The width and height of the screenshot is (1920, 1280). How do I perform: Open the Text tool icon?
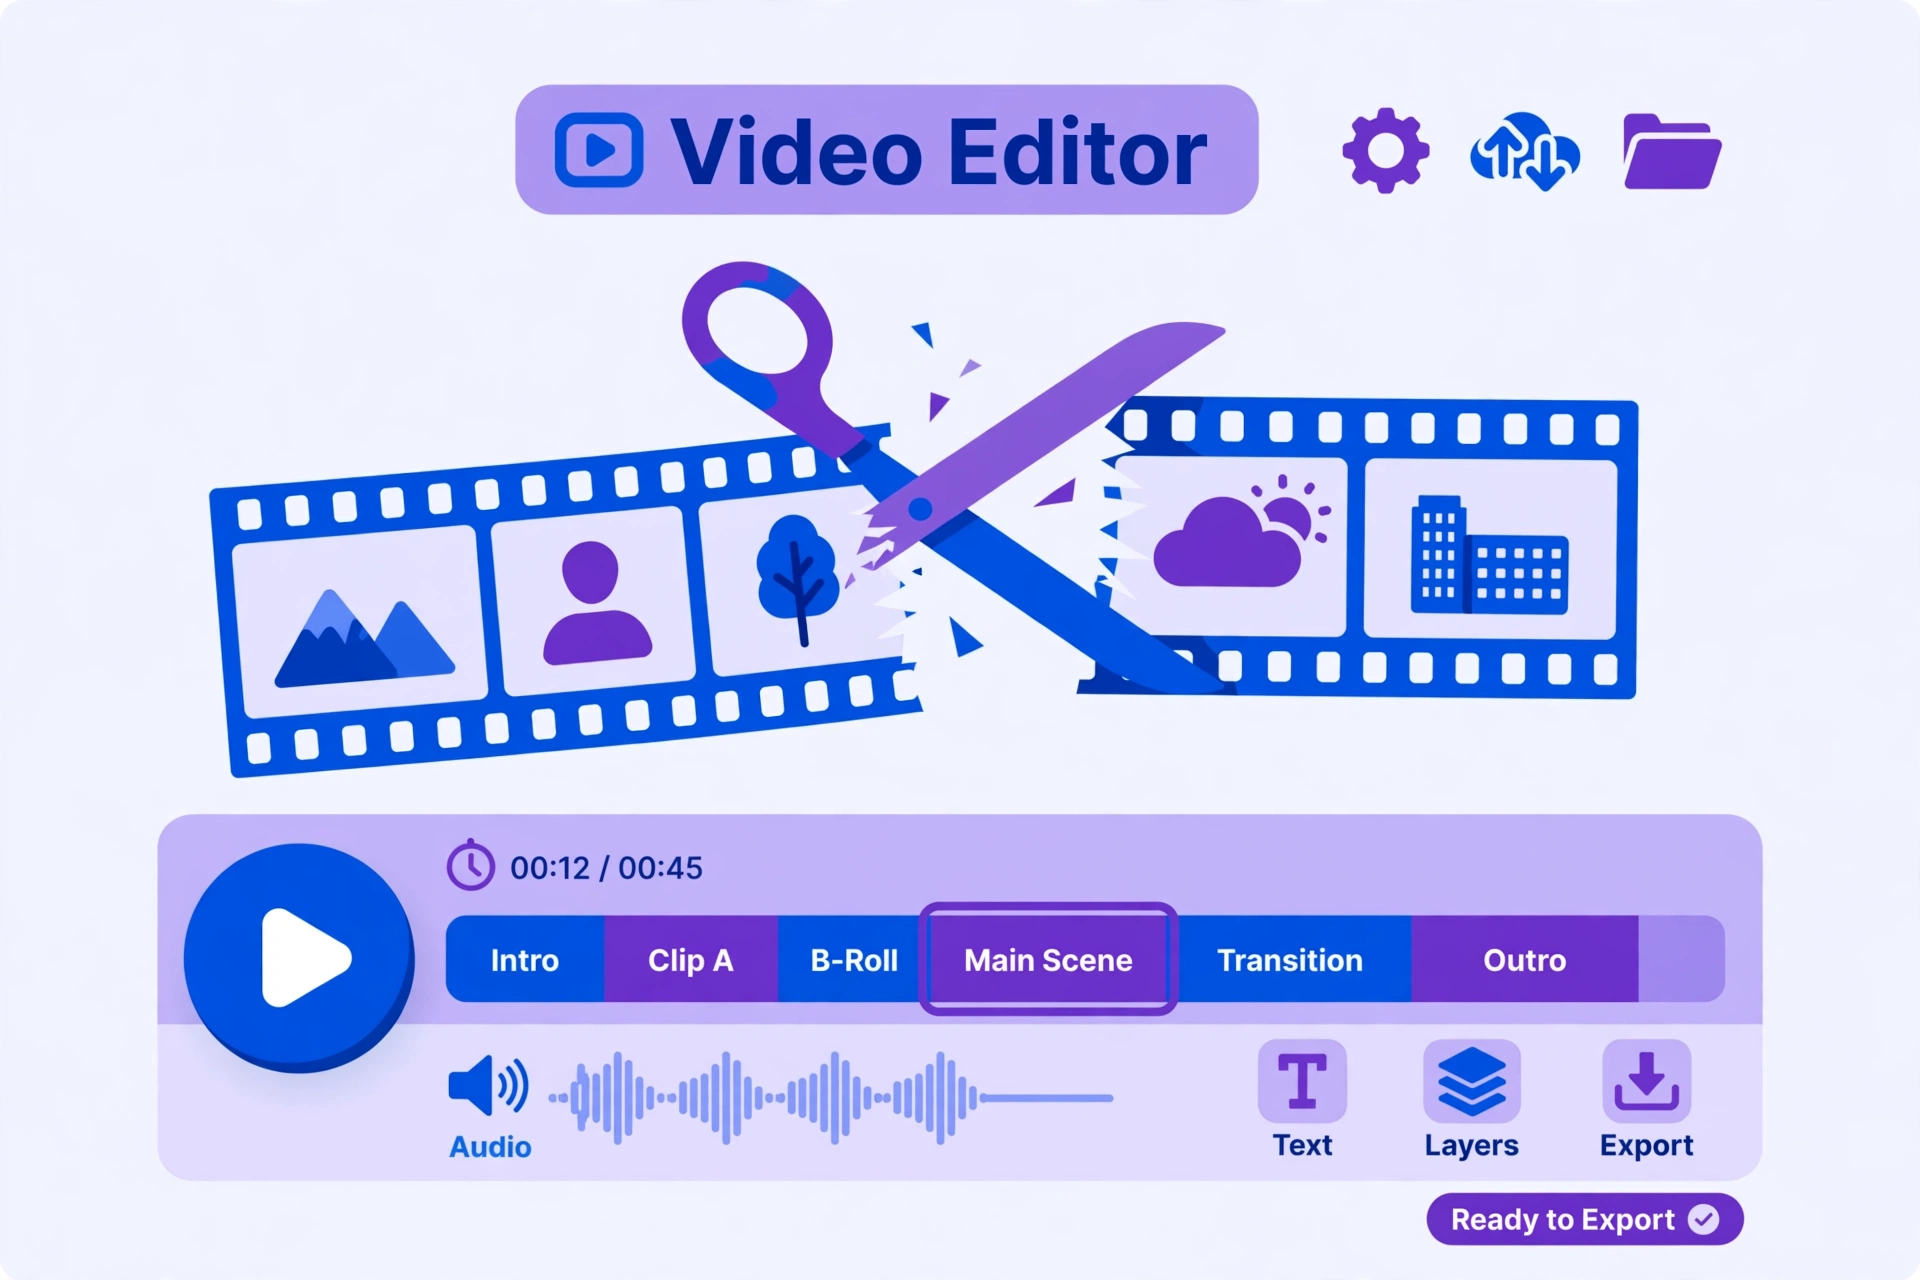[1302, 1081]
